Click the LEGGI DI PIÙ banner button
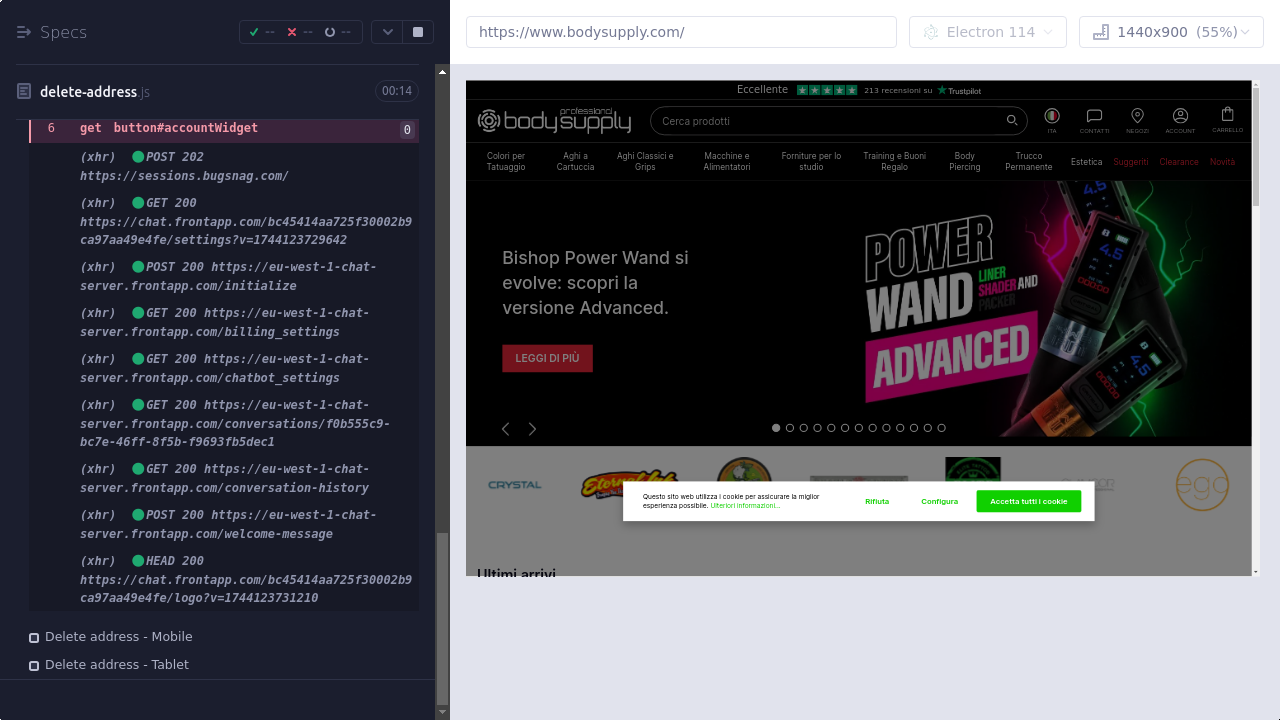 tap(547, 358)
